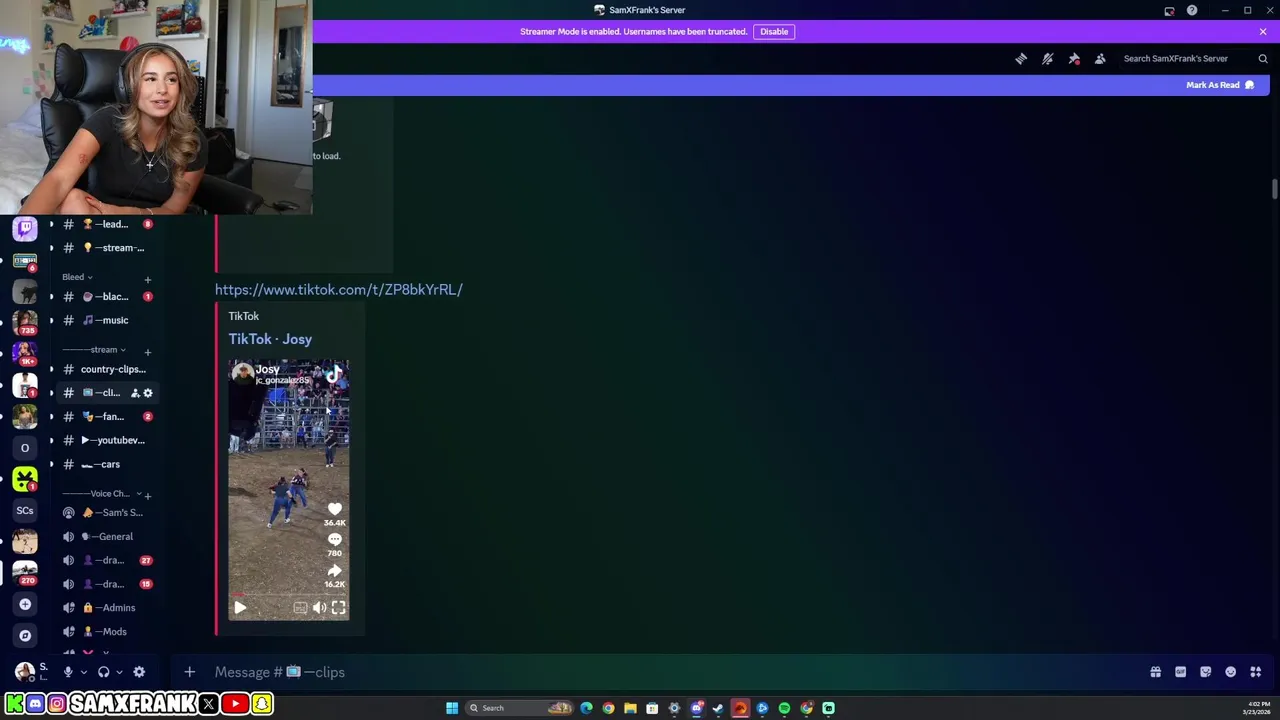
Task: Open the SCs server icon
Action: coord(25,510)
